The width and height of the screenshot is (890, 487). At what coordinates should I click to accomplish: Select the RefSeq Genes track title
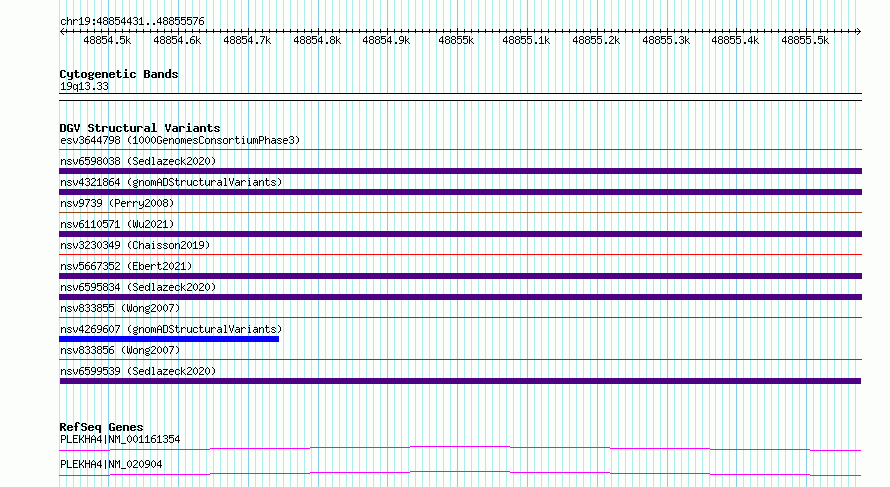(102, 427)
